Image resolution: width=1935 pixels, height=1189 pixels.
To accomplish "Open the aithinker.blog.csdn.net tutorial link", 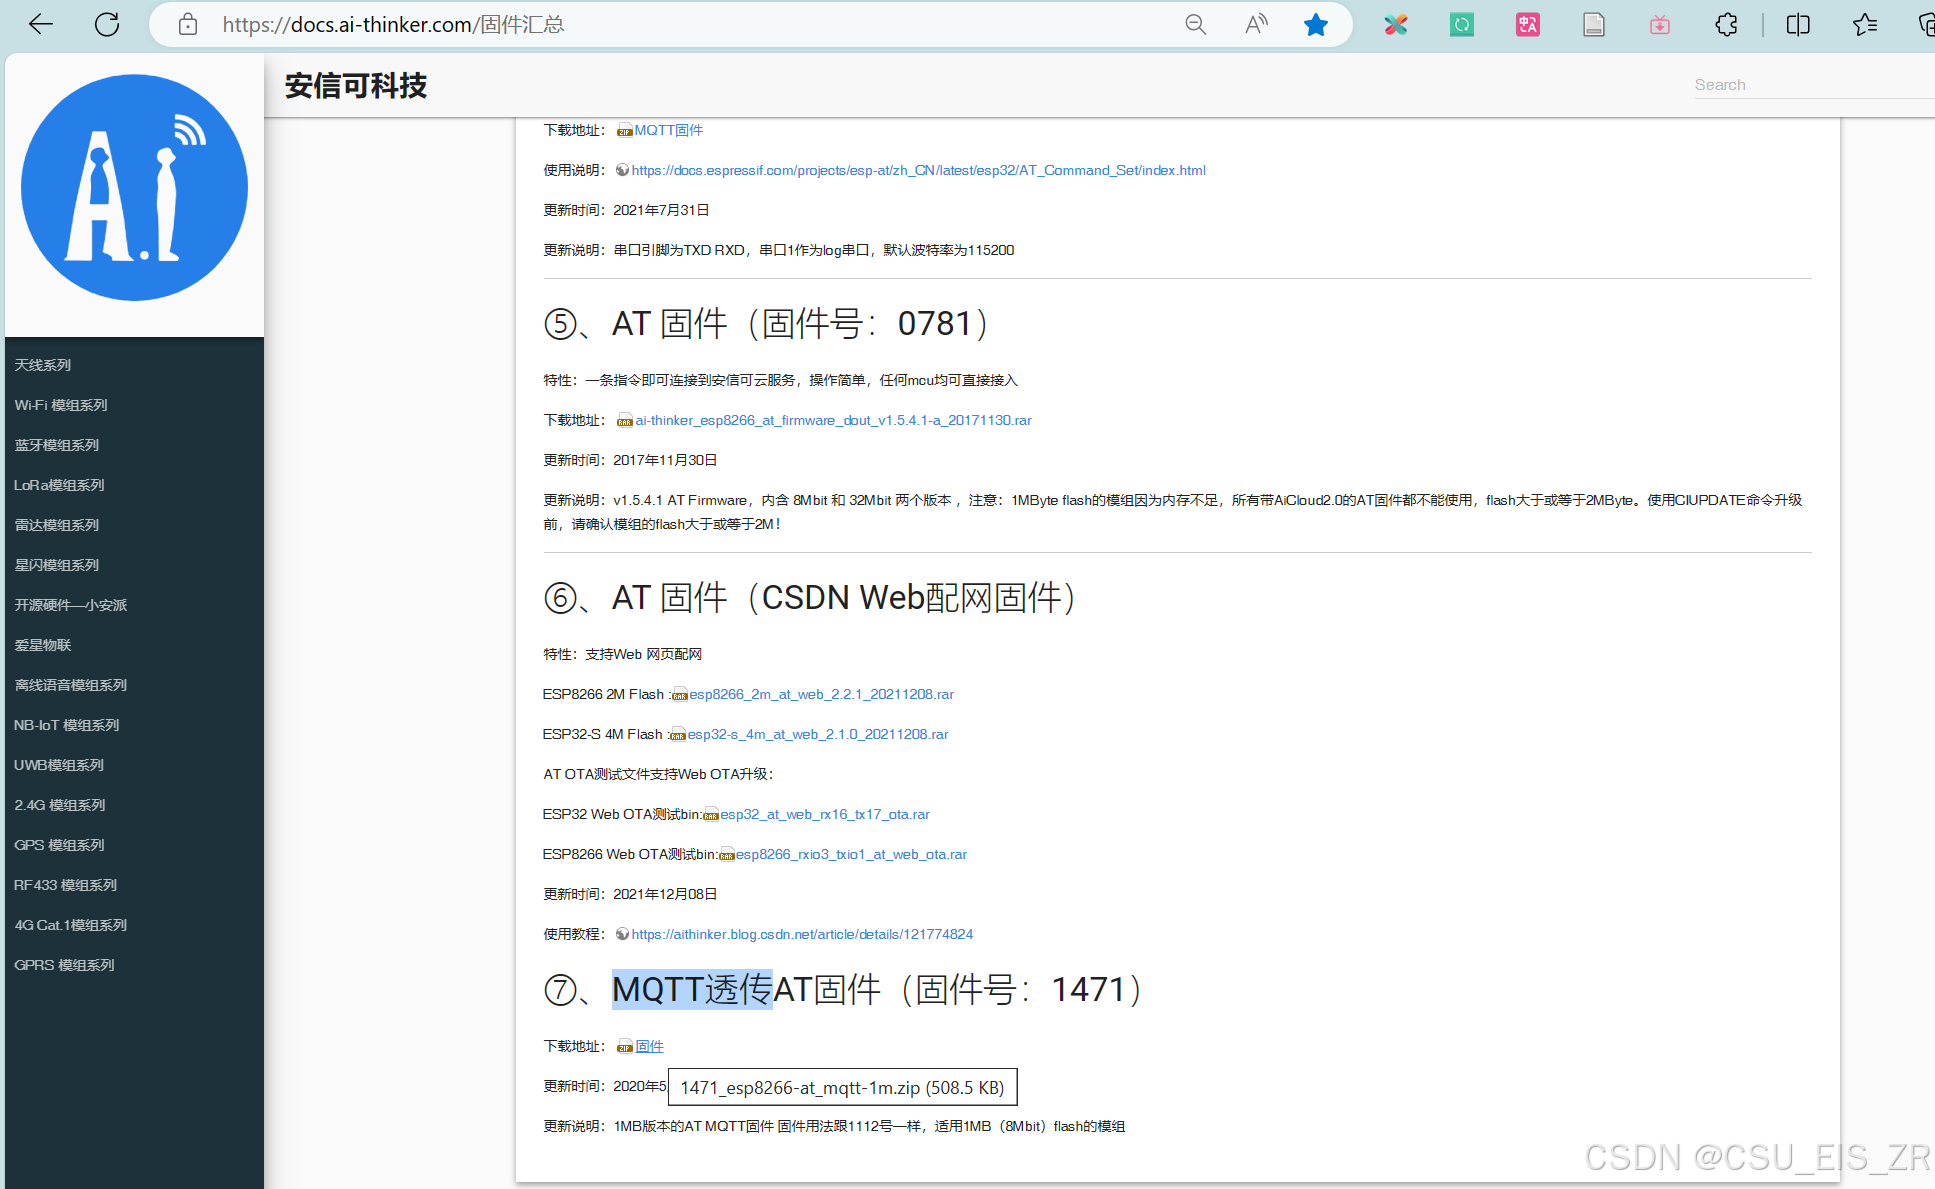I will pos(802,934).
